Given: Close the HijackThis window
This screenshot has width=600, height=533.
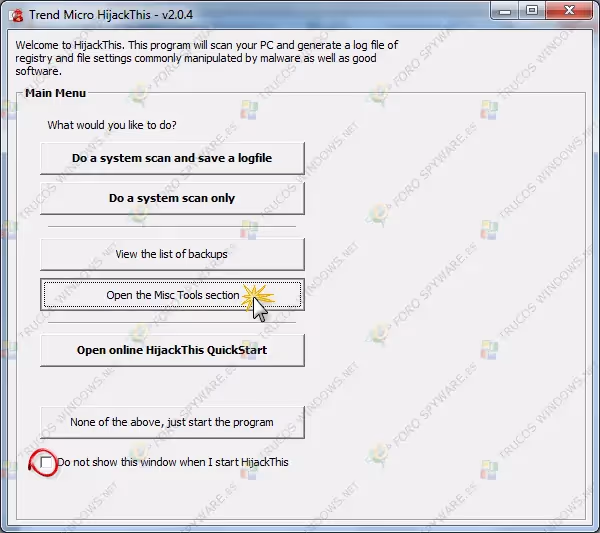Looking at the screenshot, I should tap(569, 11).
